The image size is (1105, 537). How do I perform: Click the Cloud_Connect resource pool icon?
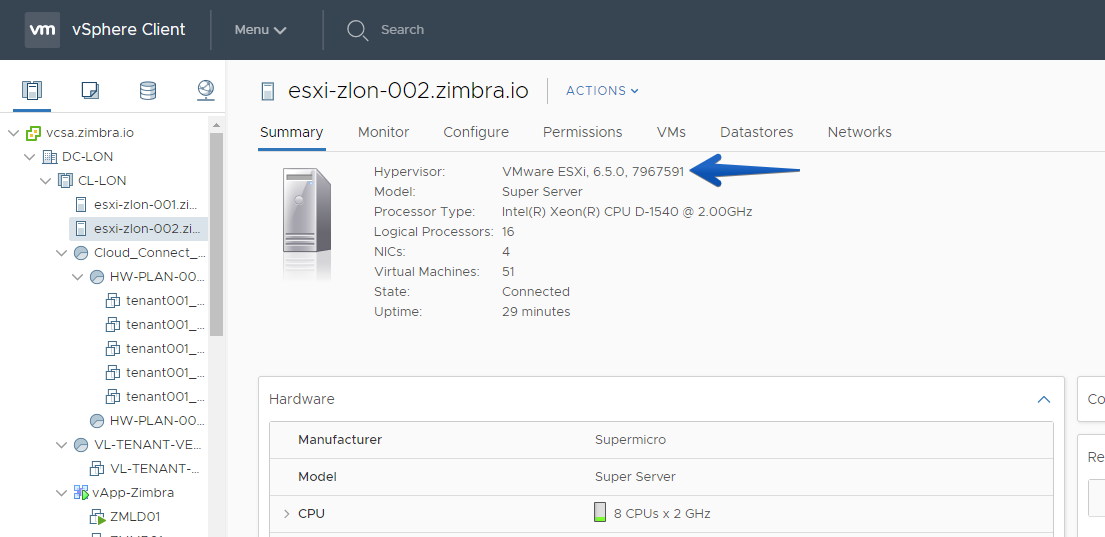pos(81,253)
